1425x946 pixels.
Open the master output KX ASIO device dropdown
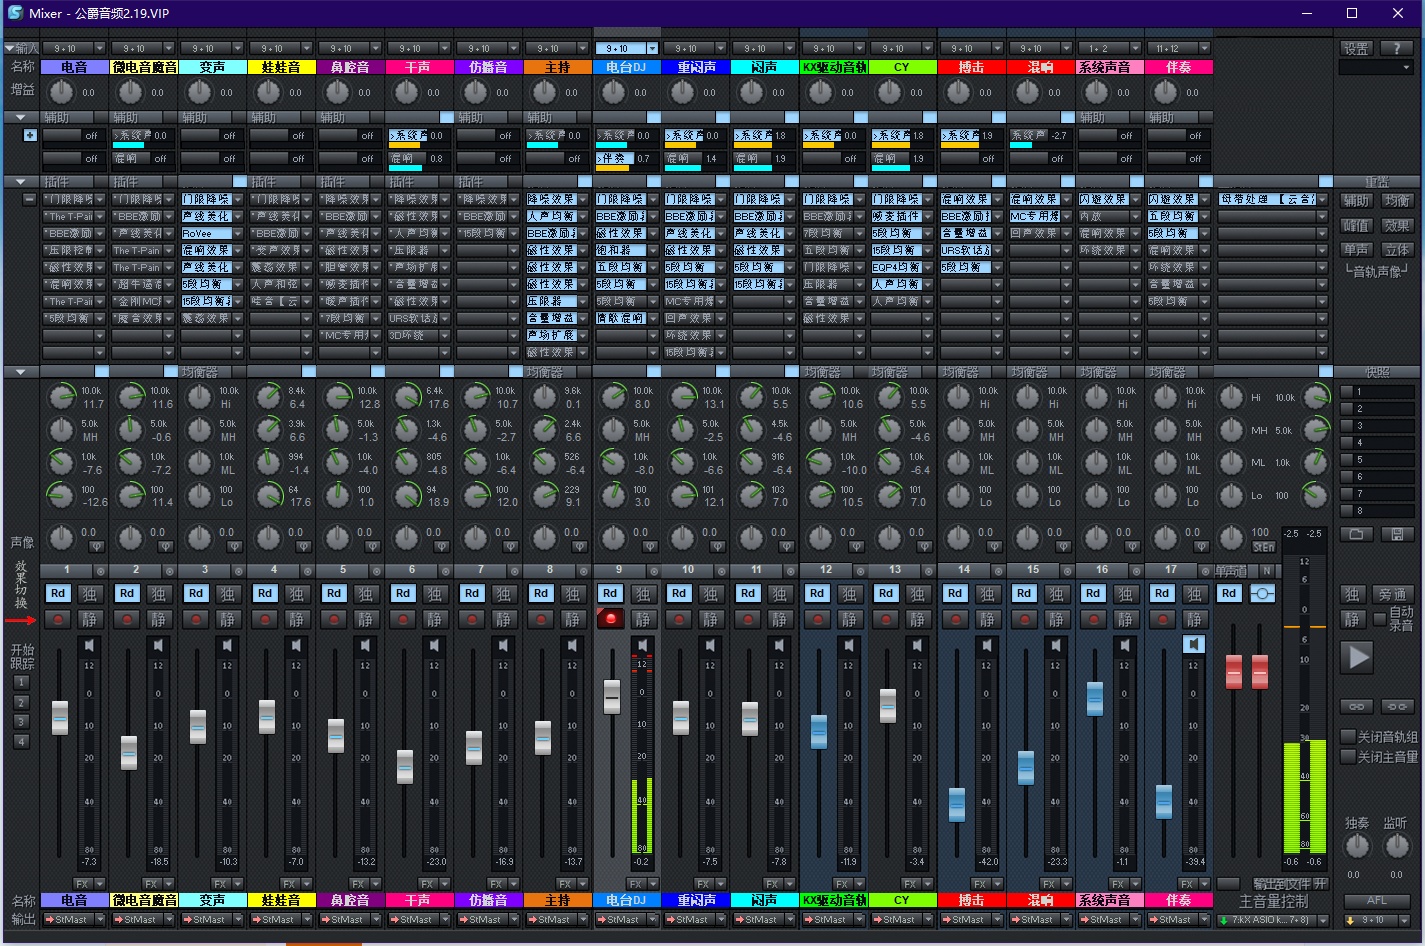(1324, 920)
